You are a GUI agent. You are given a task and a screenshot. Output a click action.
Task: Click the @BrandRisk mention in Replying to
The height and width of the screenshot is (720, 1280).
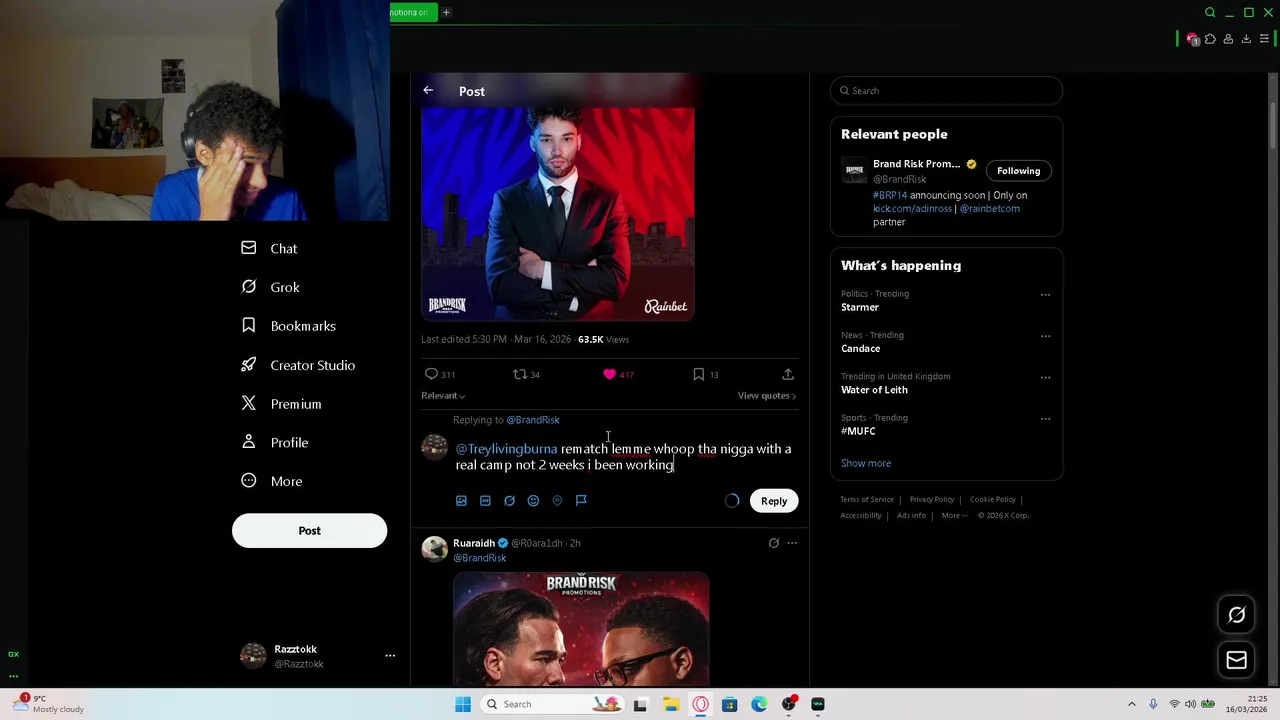(533, 420)
